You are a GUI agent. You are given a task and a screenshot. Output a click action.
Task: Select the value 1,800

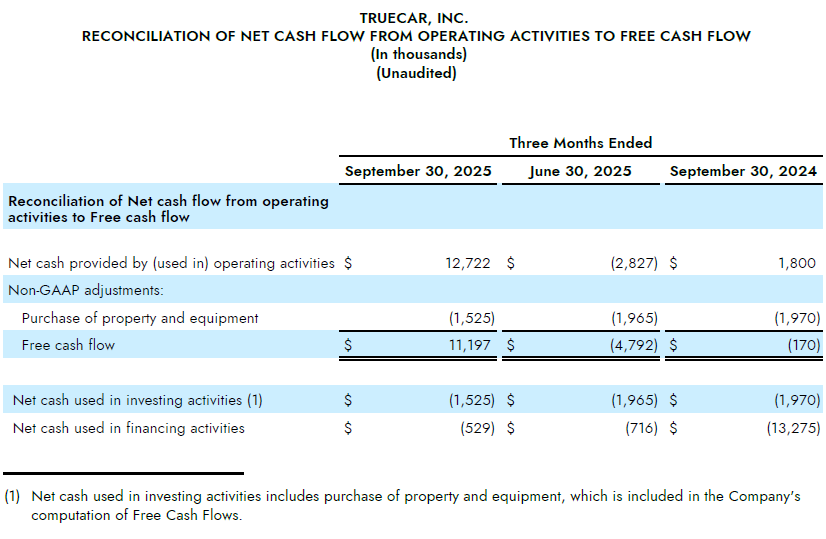coord(797,263)
